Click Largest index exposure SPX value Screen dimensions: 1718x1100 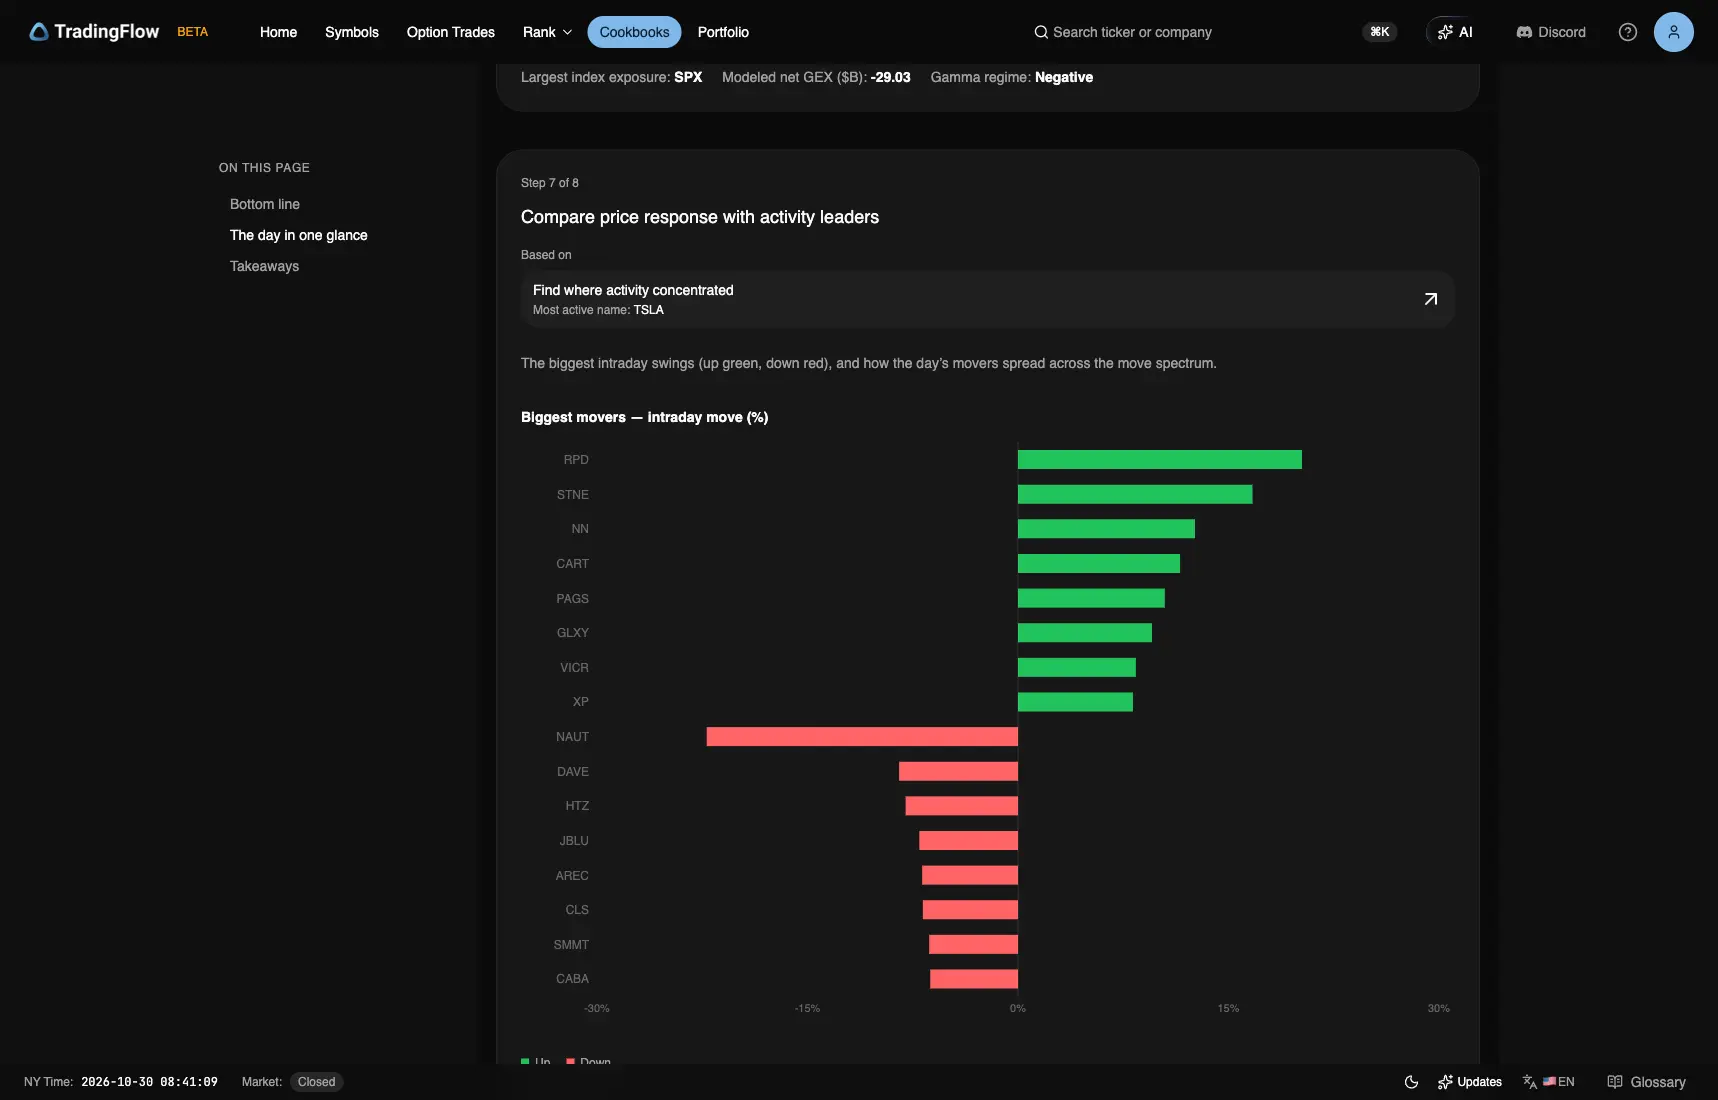pos(688,77)
